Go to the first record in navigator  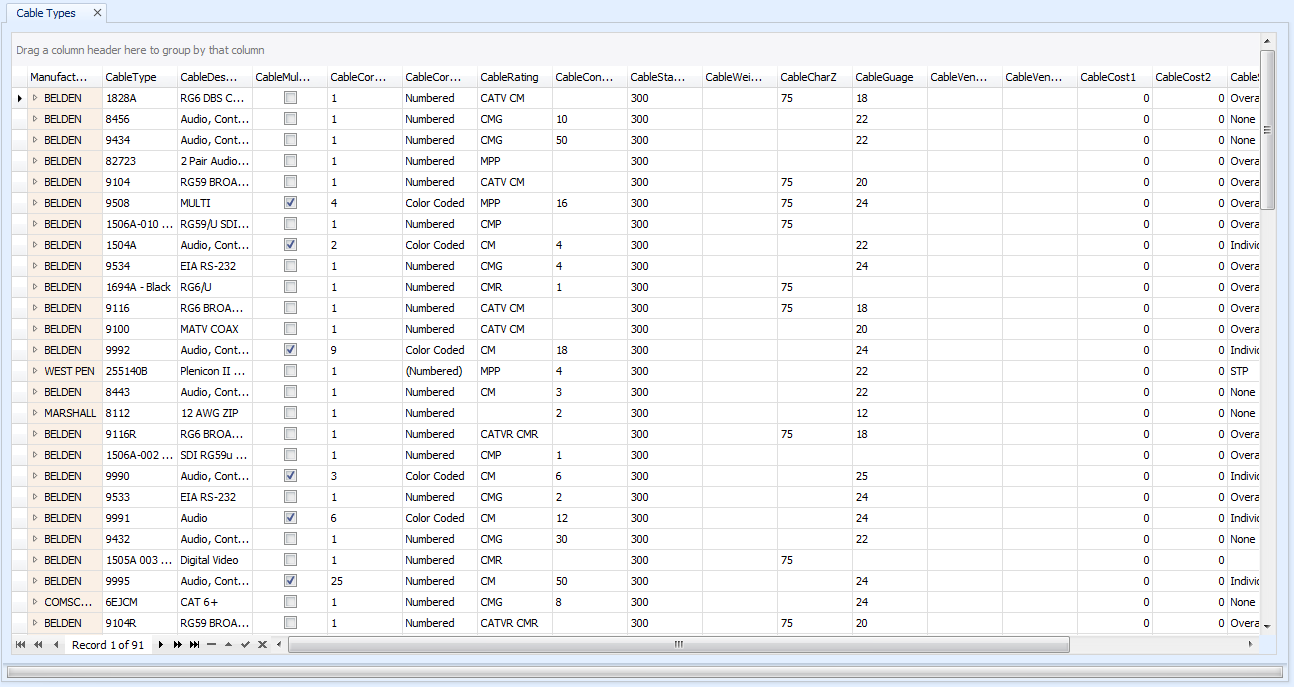pos(21,645)
